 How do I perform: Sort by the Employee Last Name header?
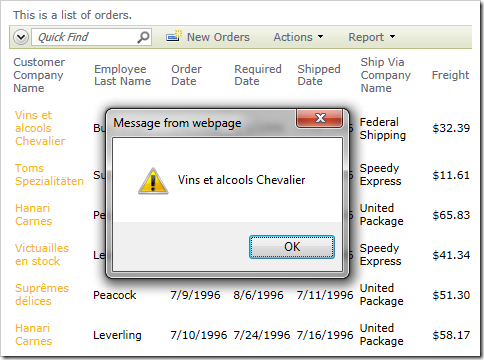click(x=123, y=75)
